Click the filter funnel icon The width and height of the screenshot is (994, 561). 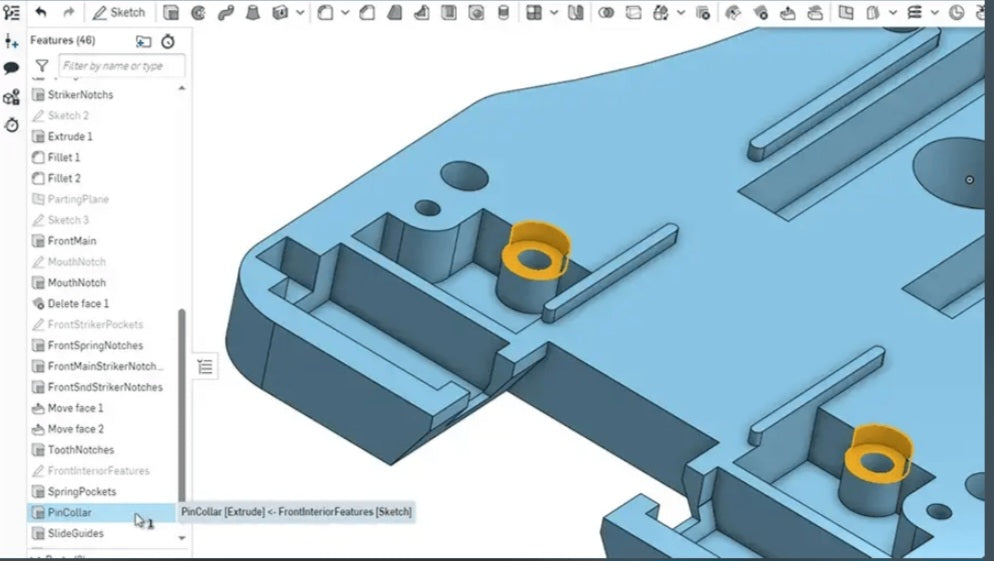tap(42, 65)
